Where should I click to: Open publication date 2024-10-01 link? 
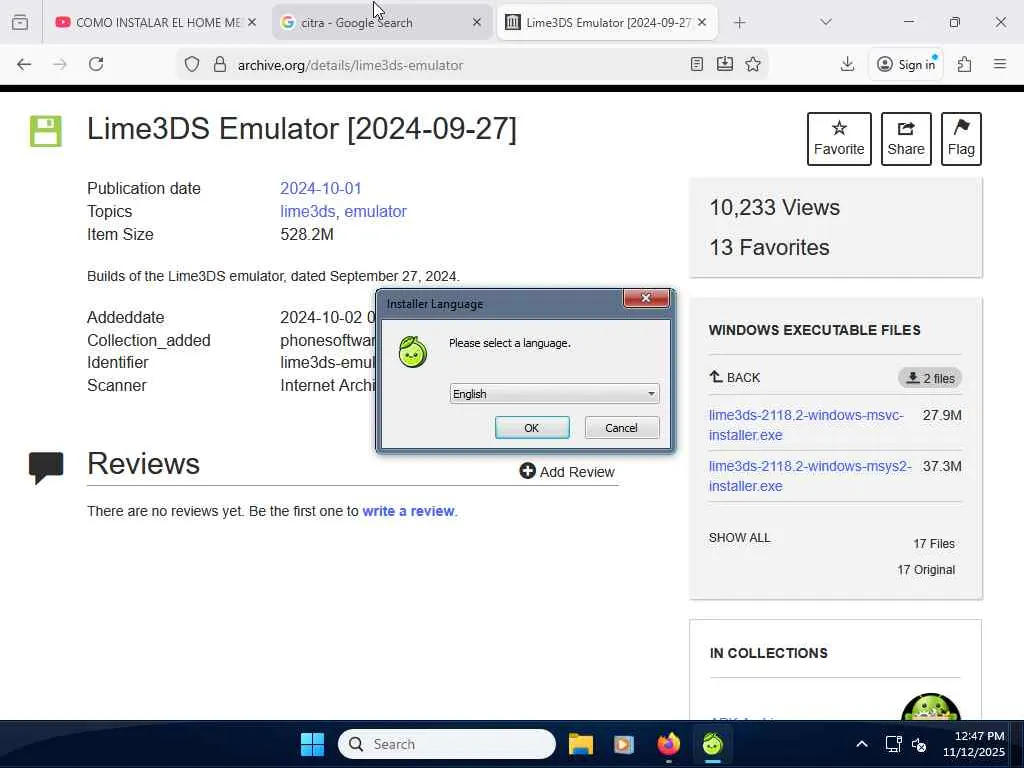[321, 188]
